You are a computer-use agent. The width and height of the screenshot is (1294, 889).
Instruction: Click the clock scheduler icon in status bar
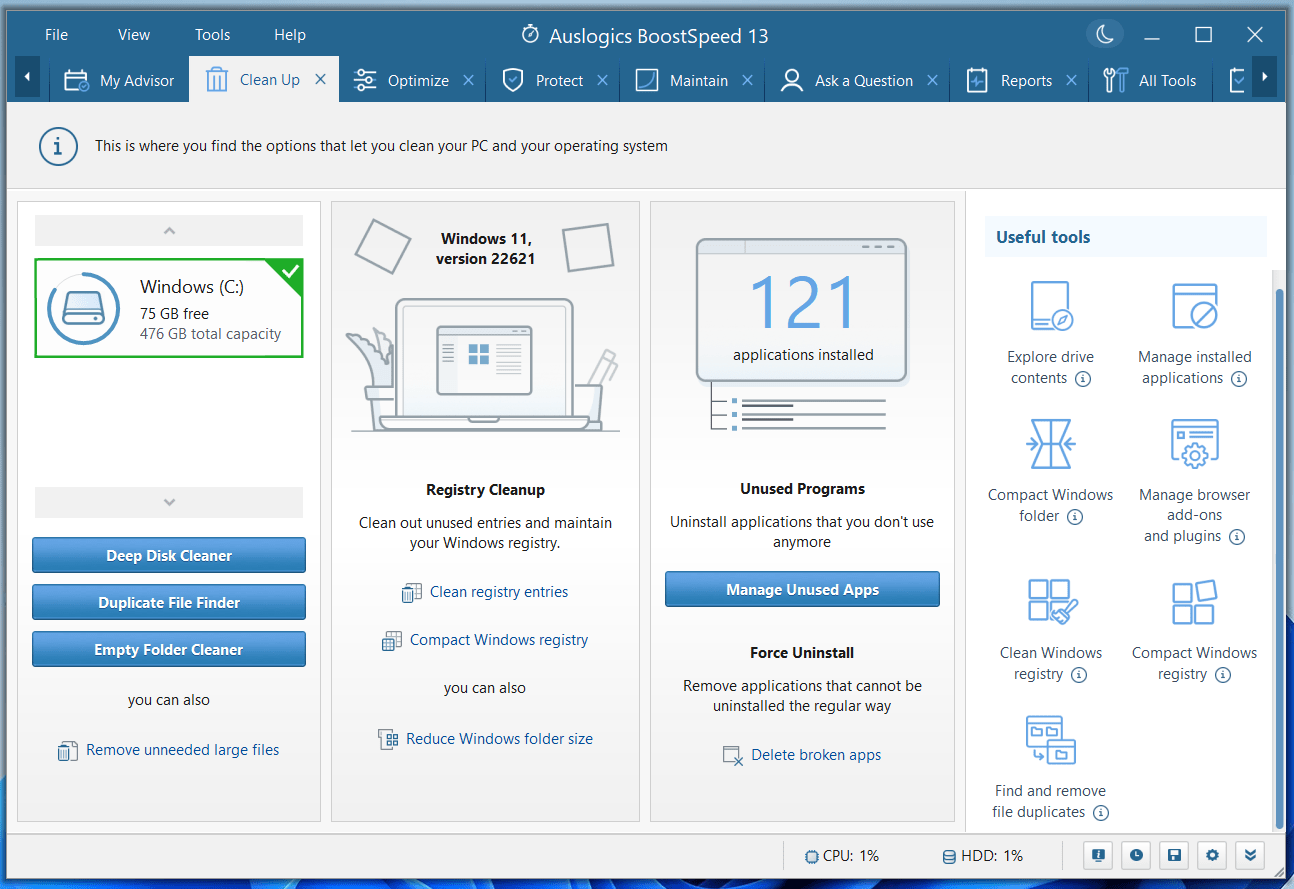click(x=1136, y=855)
